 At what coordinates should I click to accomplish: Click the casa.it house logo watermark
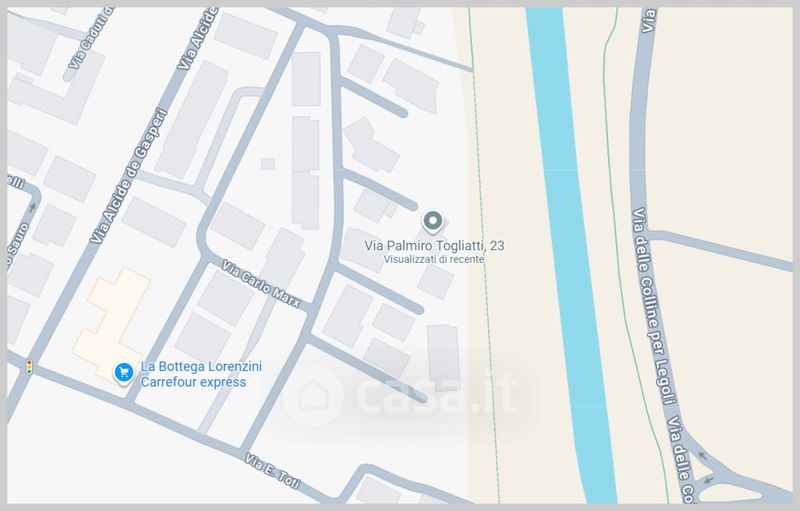click(312, 396)
